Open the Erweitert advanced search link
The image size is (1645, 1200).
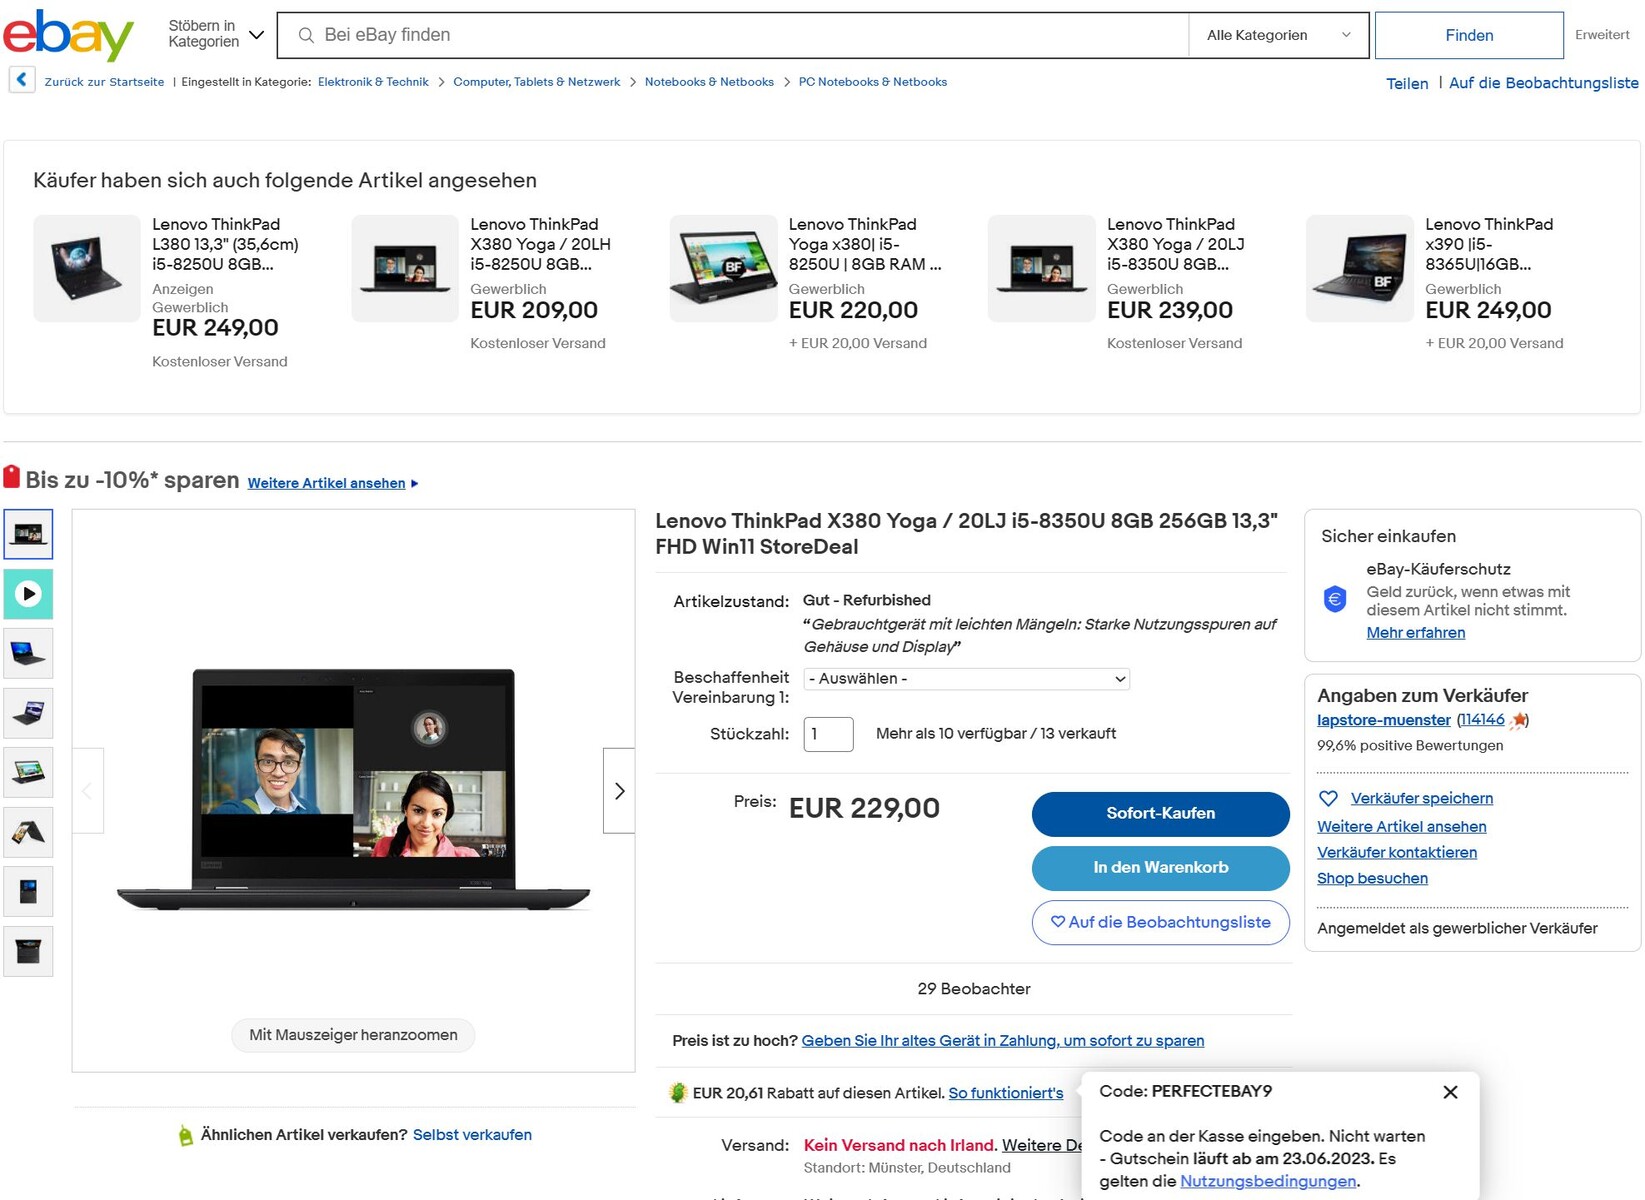pos(1602,35)
